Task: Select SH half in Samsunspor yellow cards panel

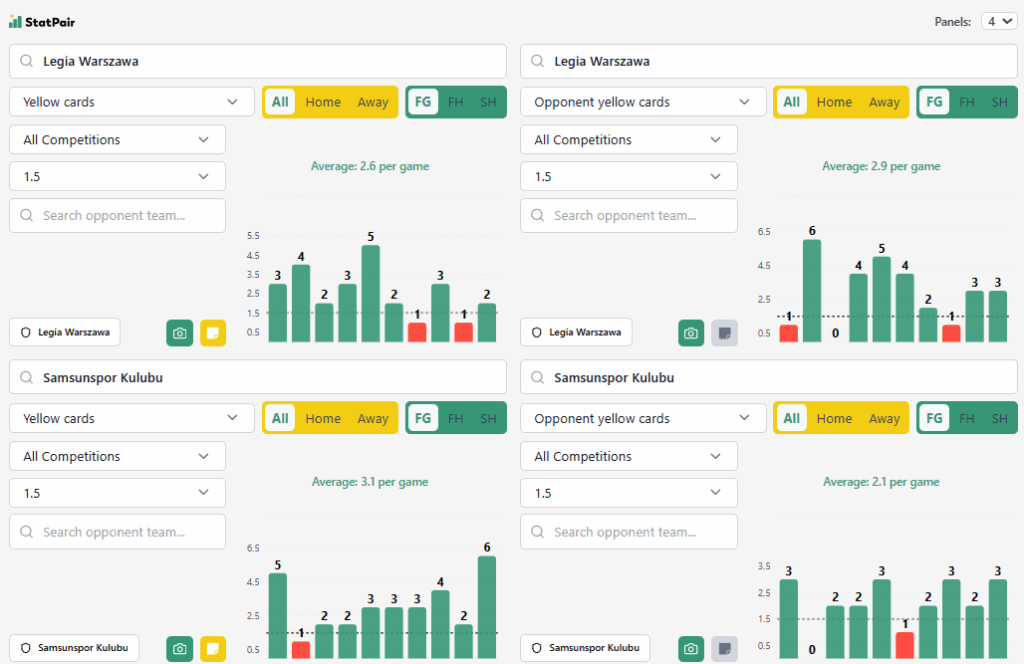Action: tap(488, 419)
